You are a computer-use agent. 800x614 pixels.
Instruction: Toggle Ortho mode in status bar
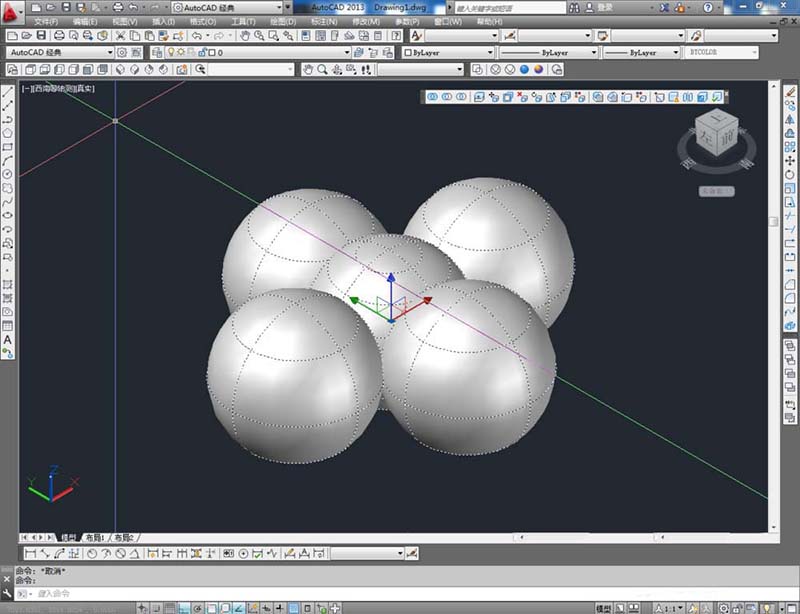click(183, 608)
